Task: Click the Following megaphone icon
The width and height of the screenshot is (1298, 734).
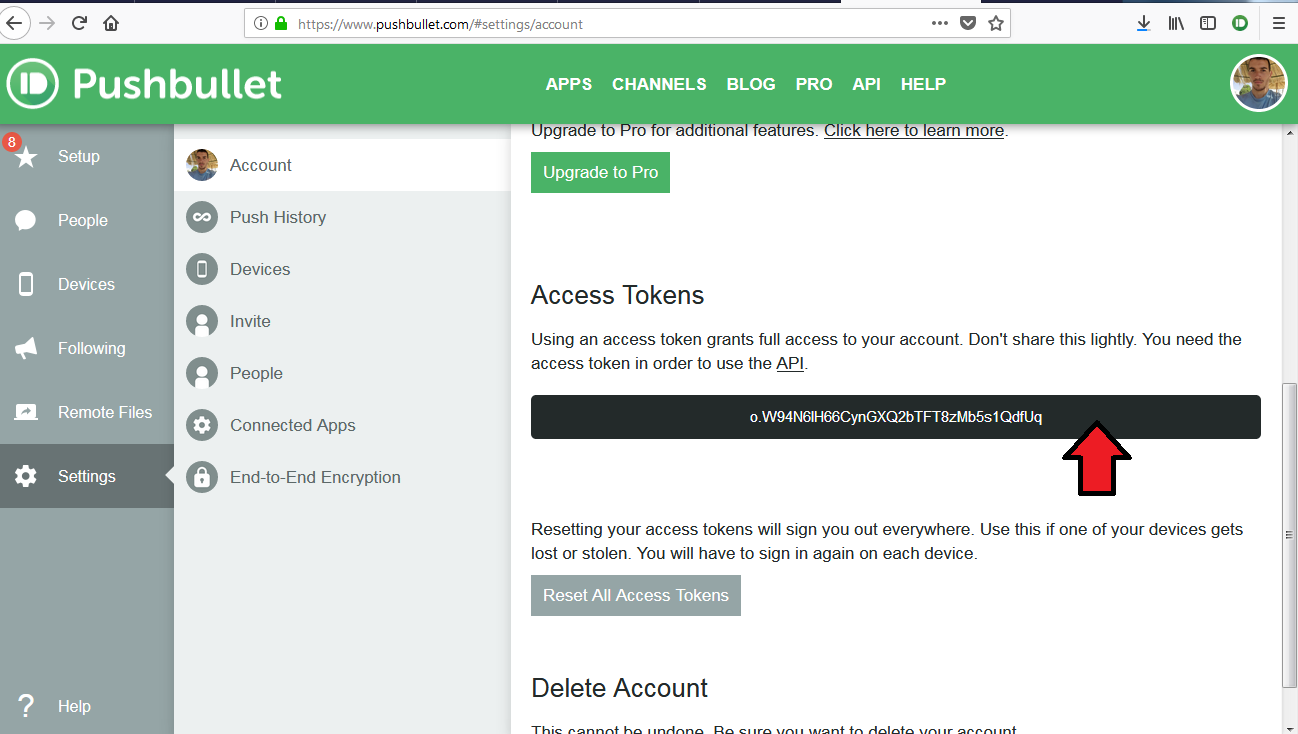Action: click(x=26, y=348)
